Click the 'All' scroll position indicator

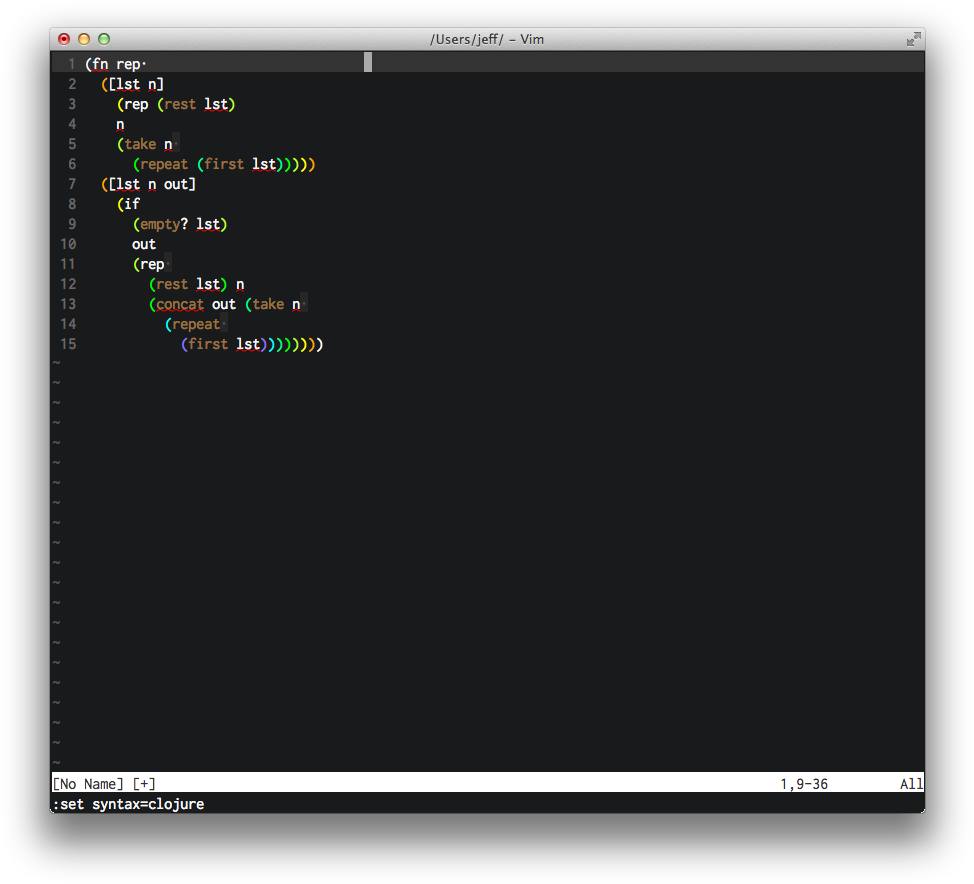tap(911, 784)
